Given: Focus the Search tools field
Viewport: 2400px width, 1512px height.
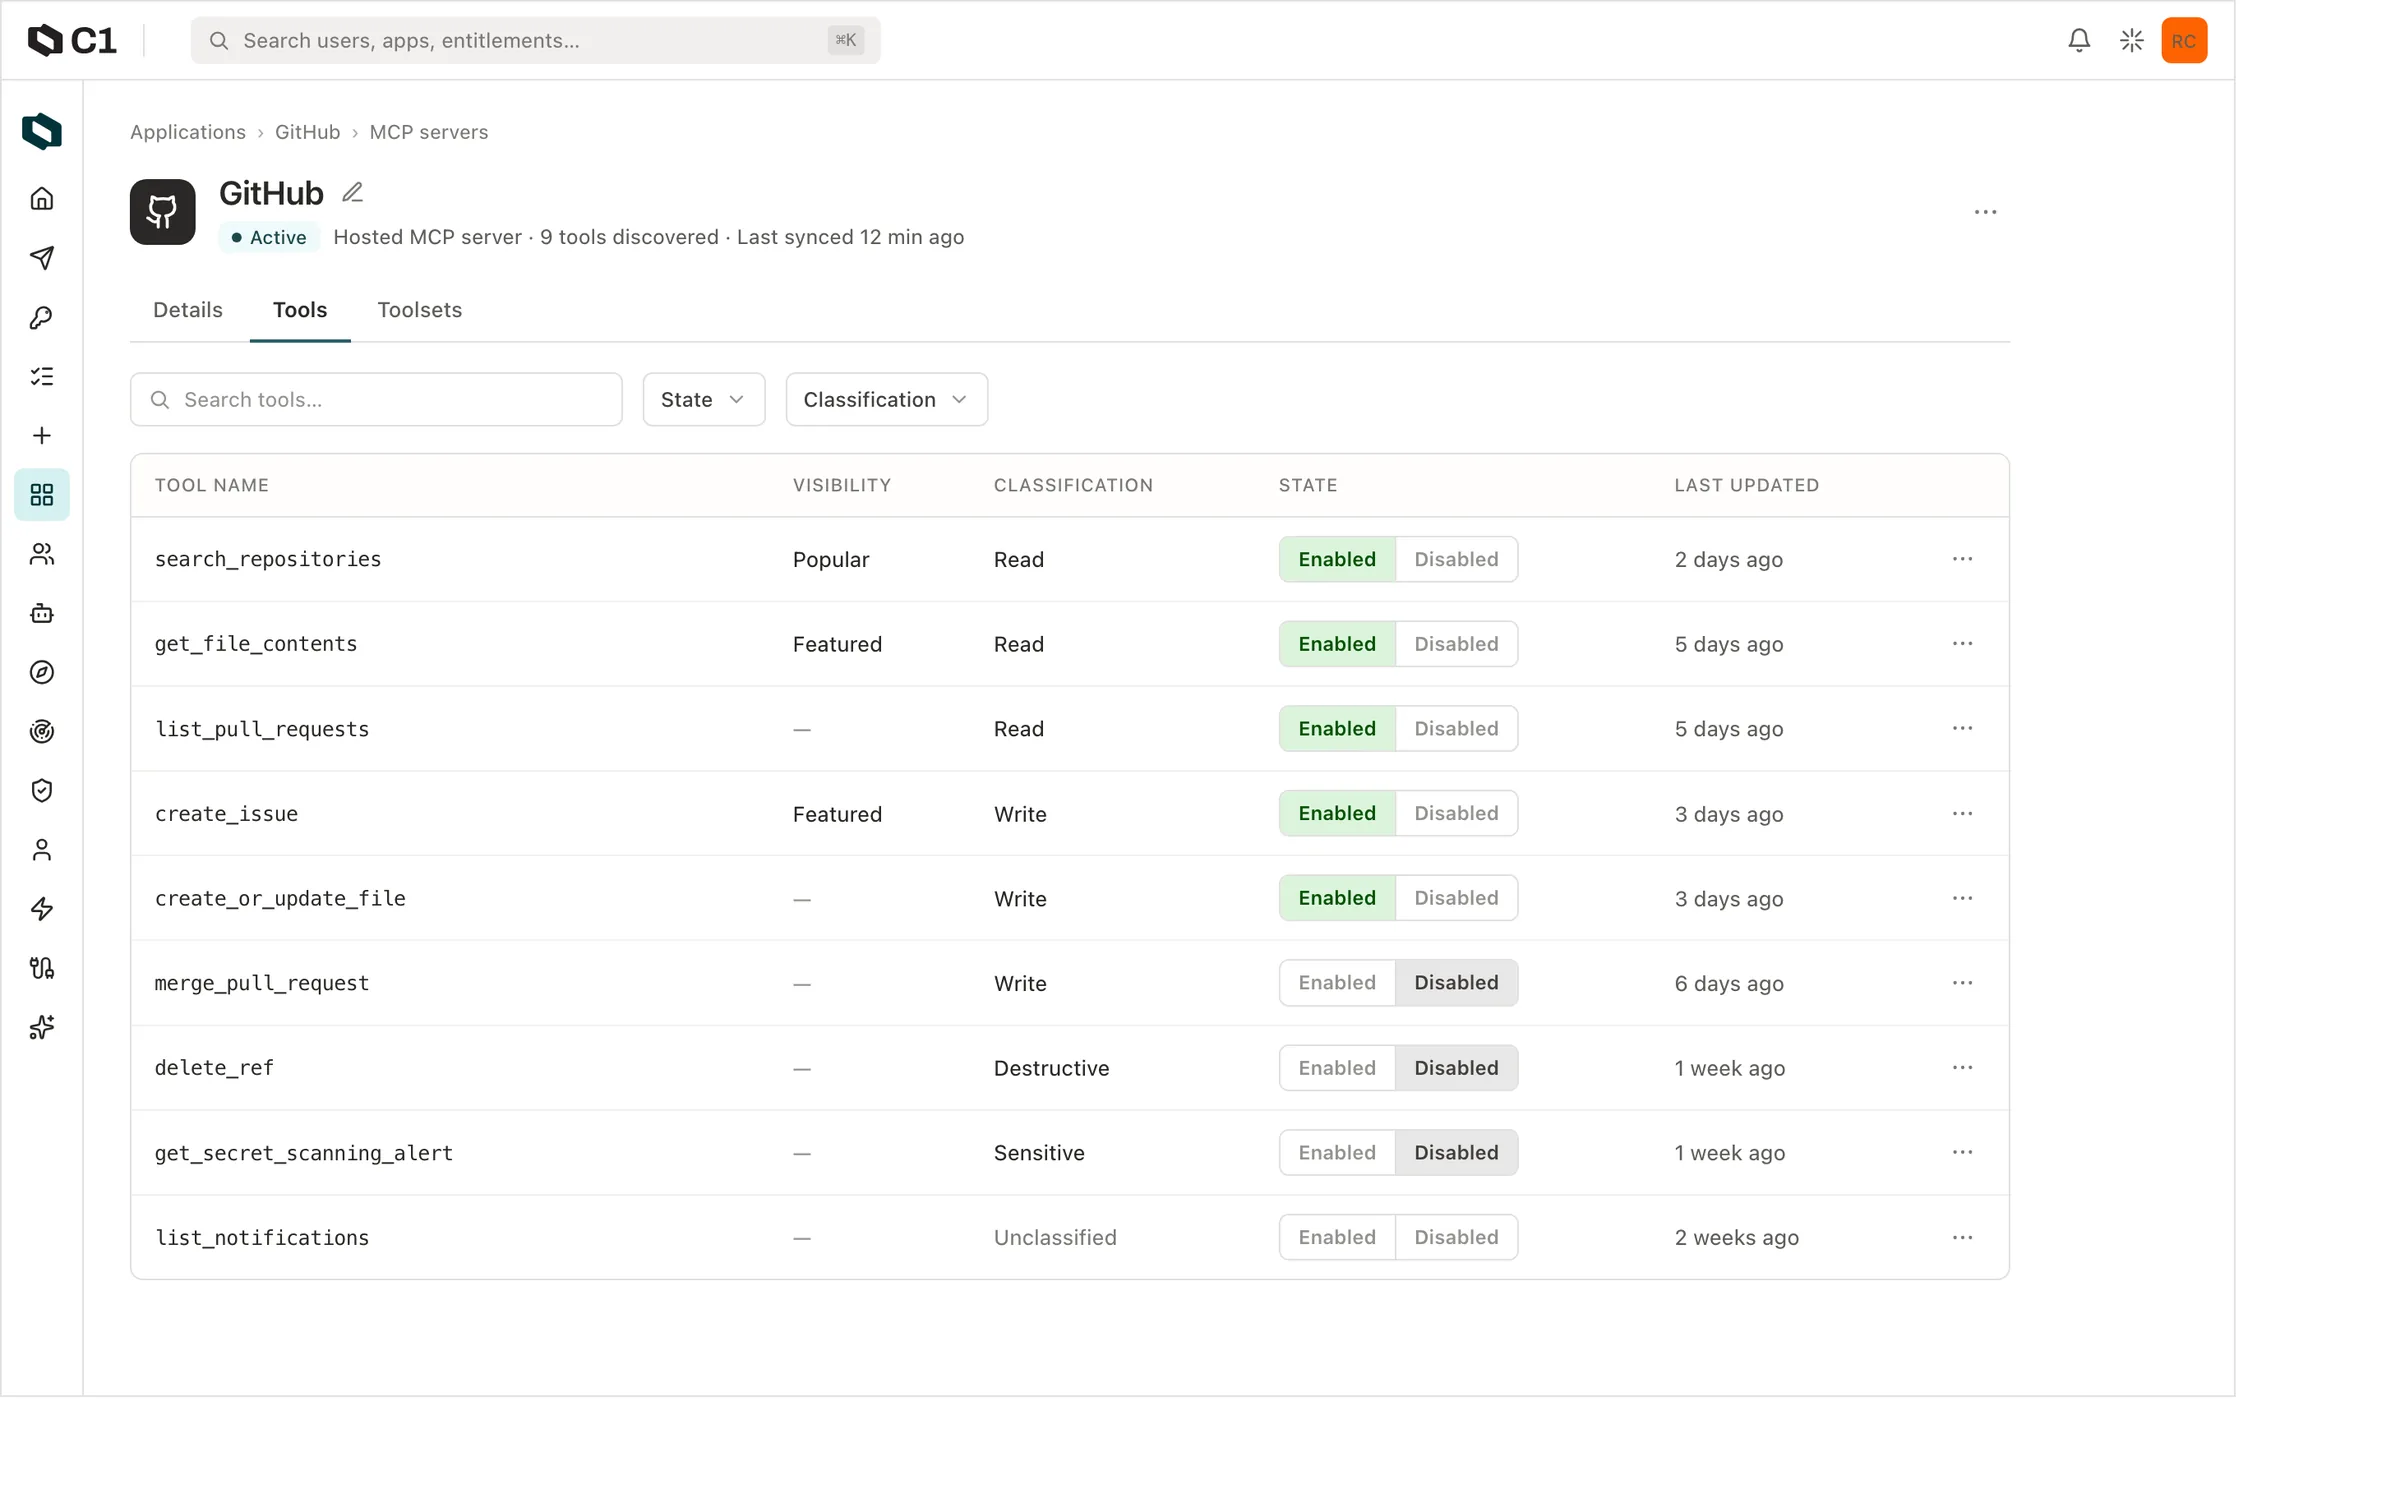Looking at the screenshot, I should (x=376, y=400).
